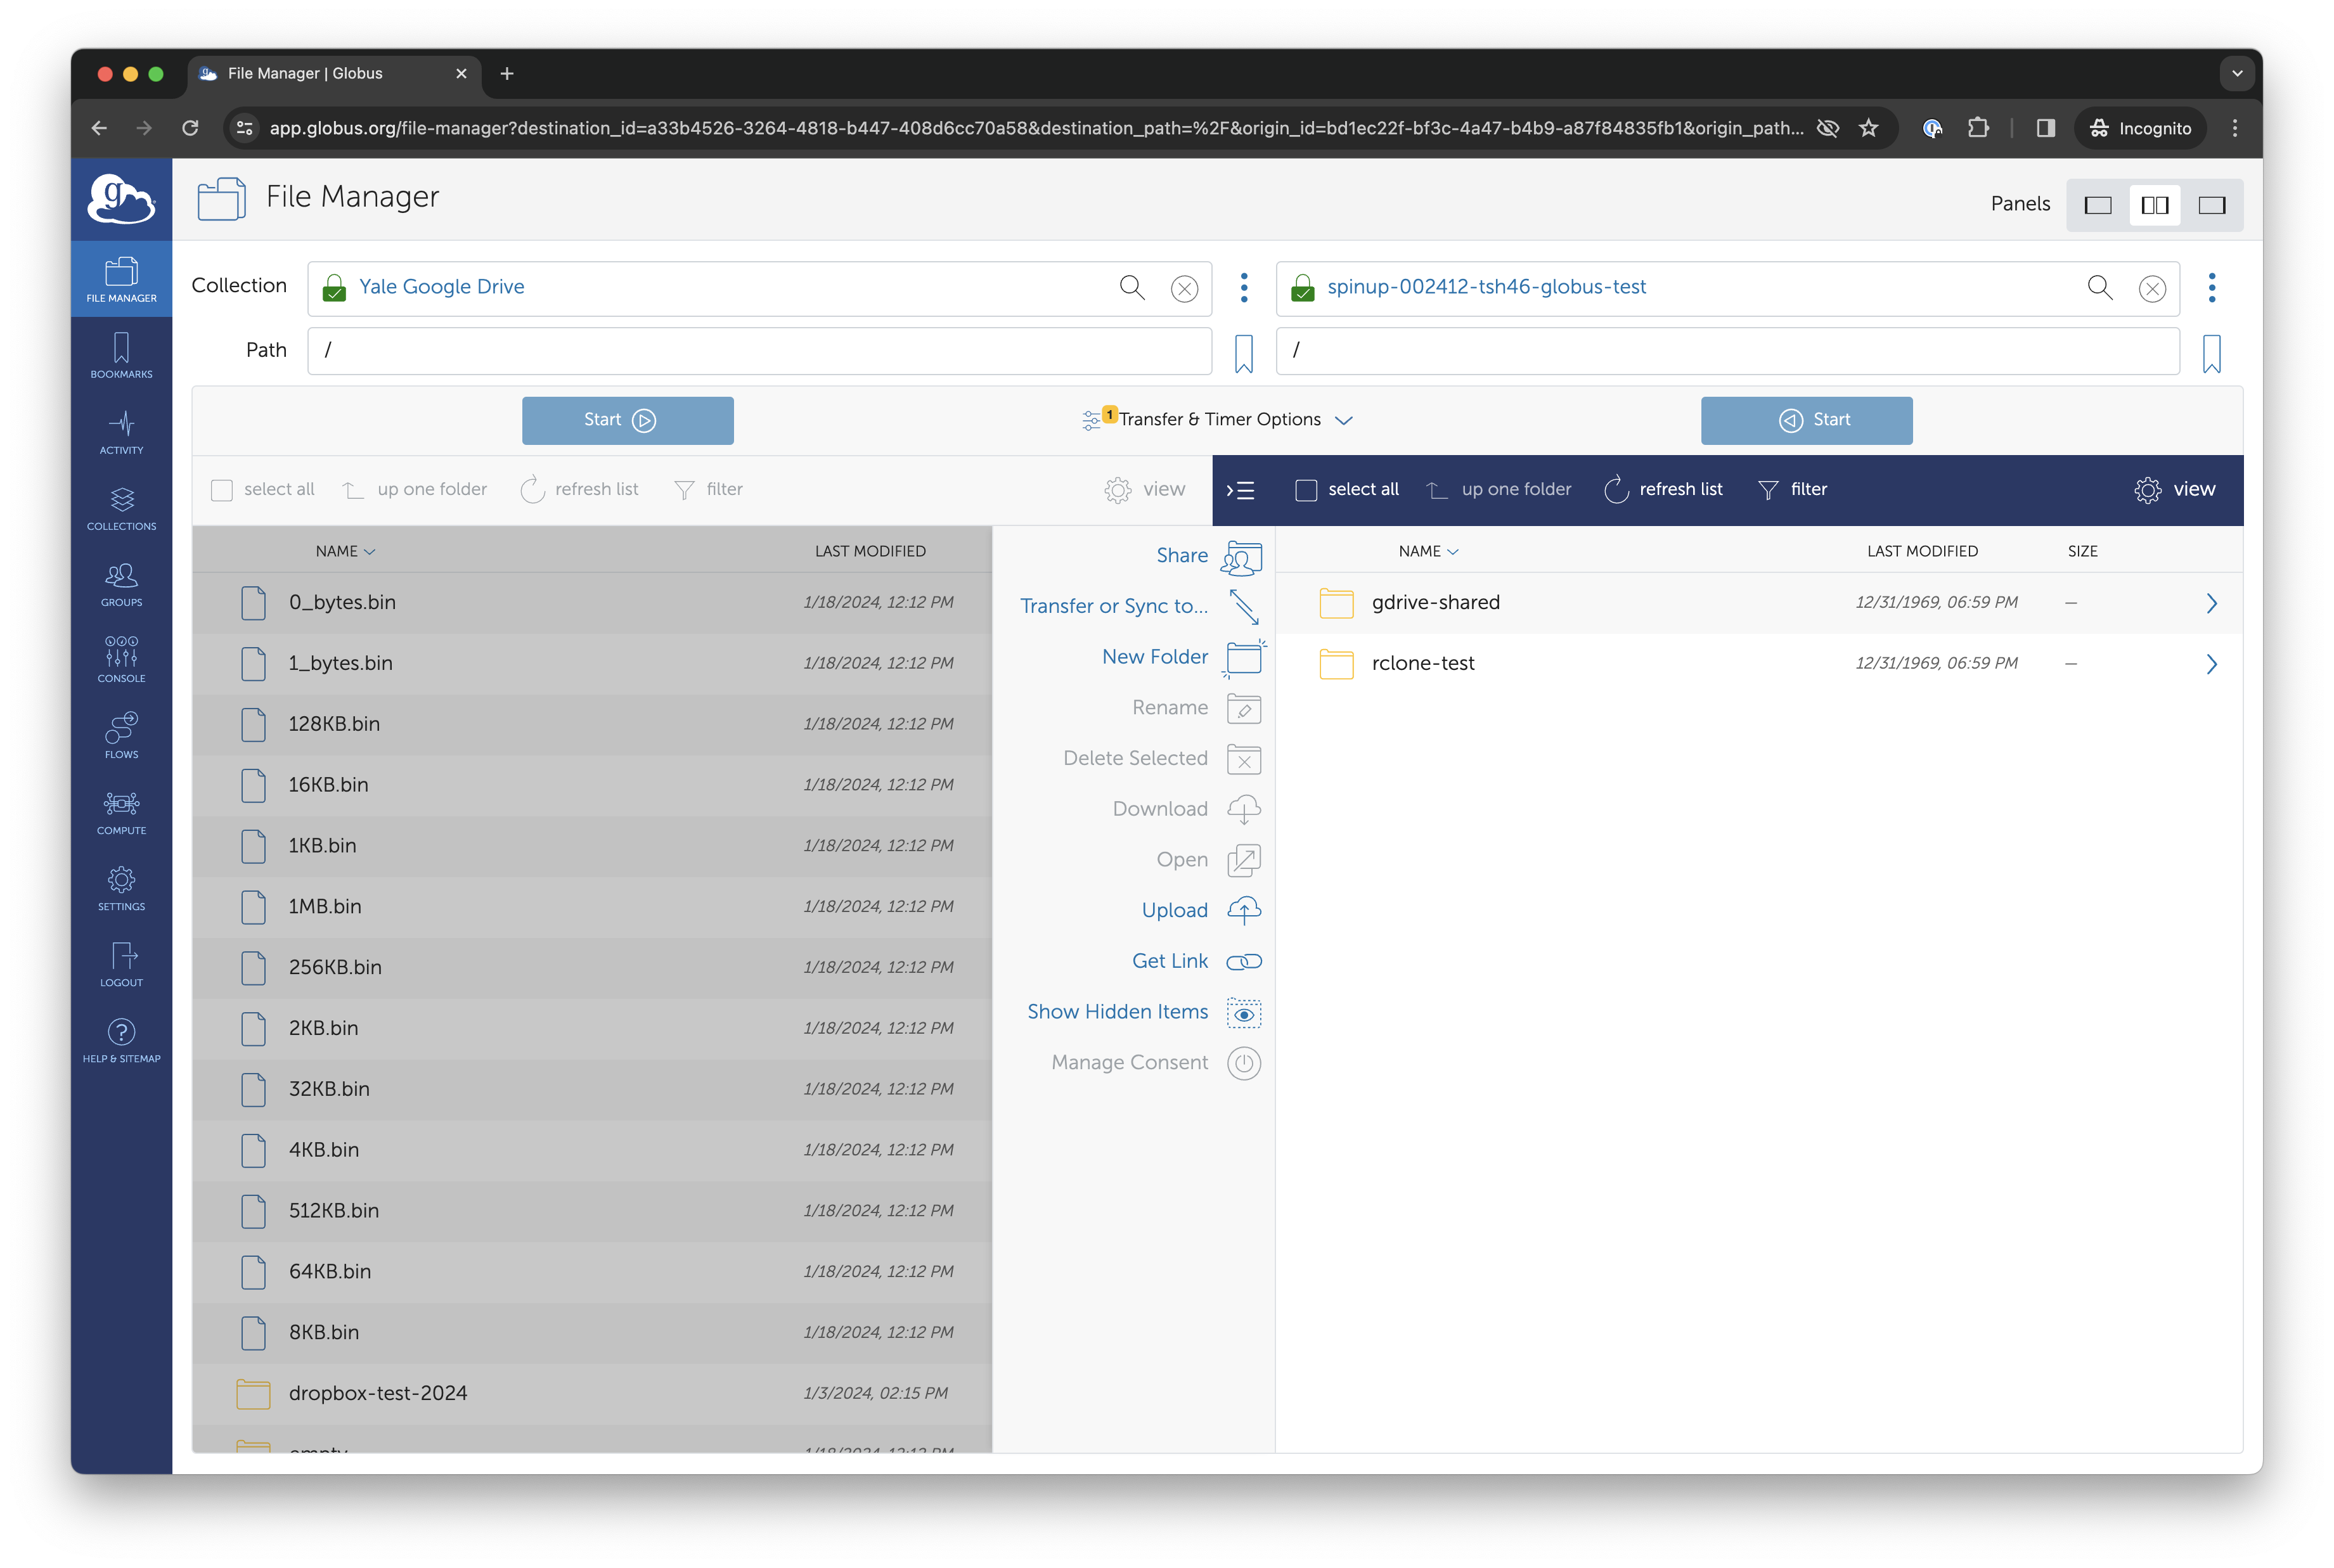Image resolution: width=2334 pixels, height=1568 pixels.
Task: Open Flows in the sidebar
Action: pyautogui.click(x=121, y=736)
